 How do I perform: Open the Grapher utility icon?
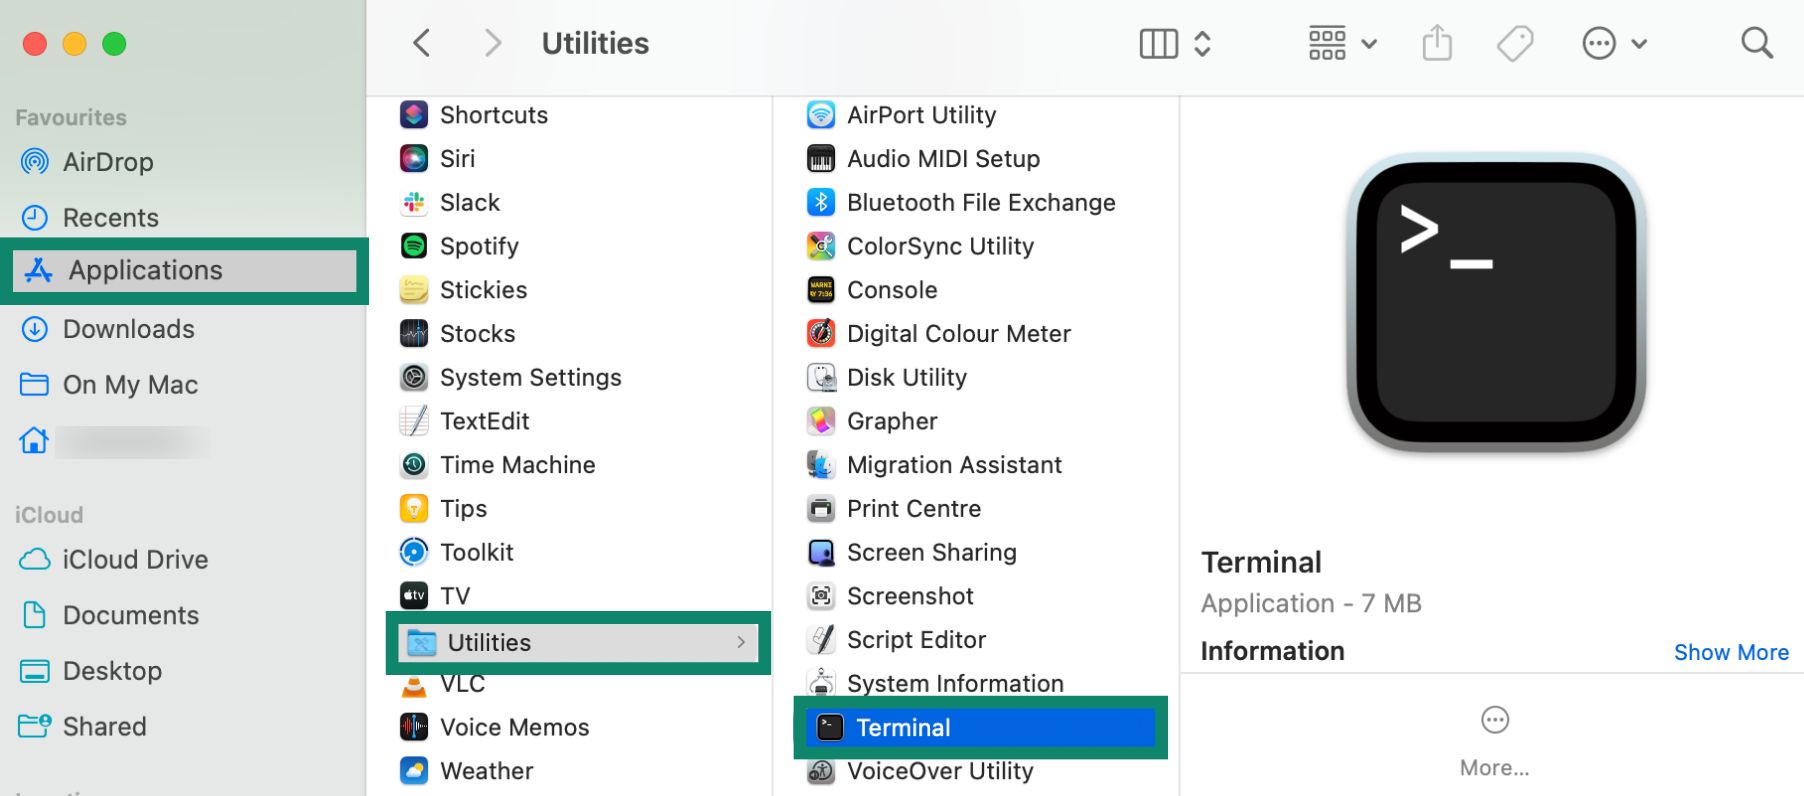[820, 421]
